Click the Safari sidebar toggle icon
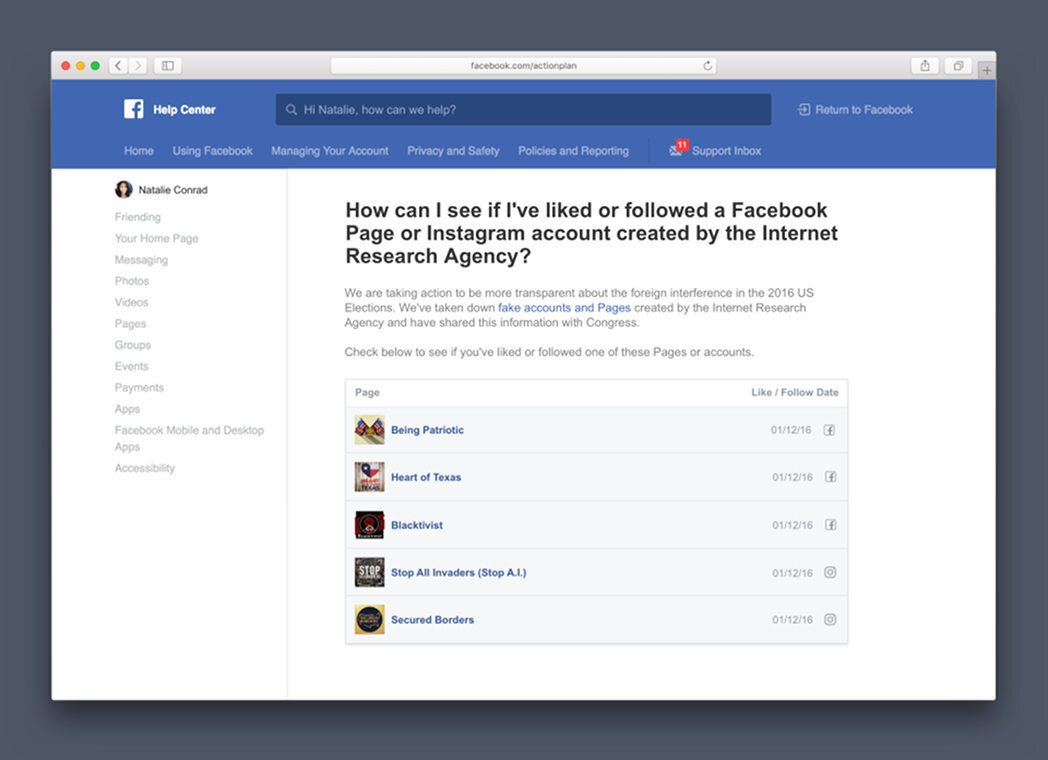The width and height of the screenshot is (1048, 760). click(x=166, y=65)
